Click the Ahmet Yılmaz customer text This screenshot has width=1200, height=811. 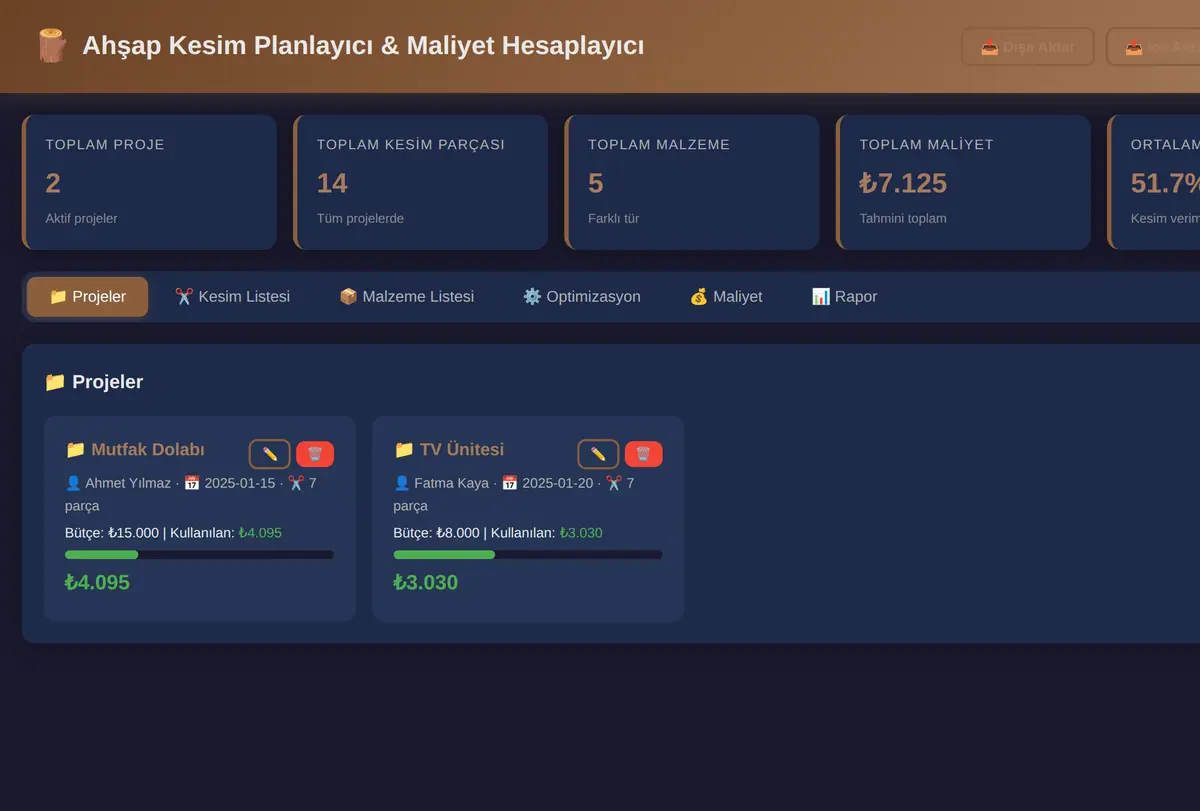coord(128,483)
